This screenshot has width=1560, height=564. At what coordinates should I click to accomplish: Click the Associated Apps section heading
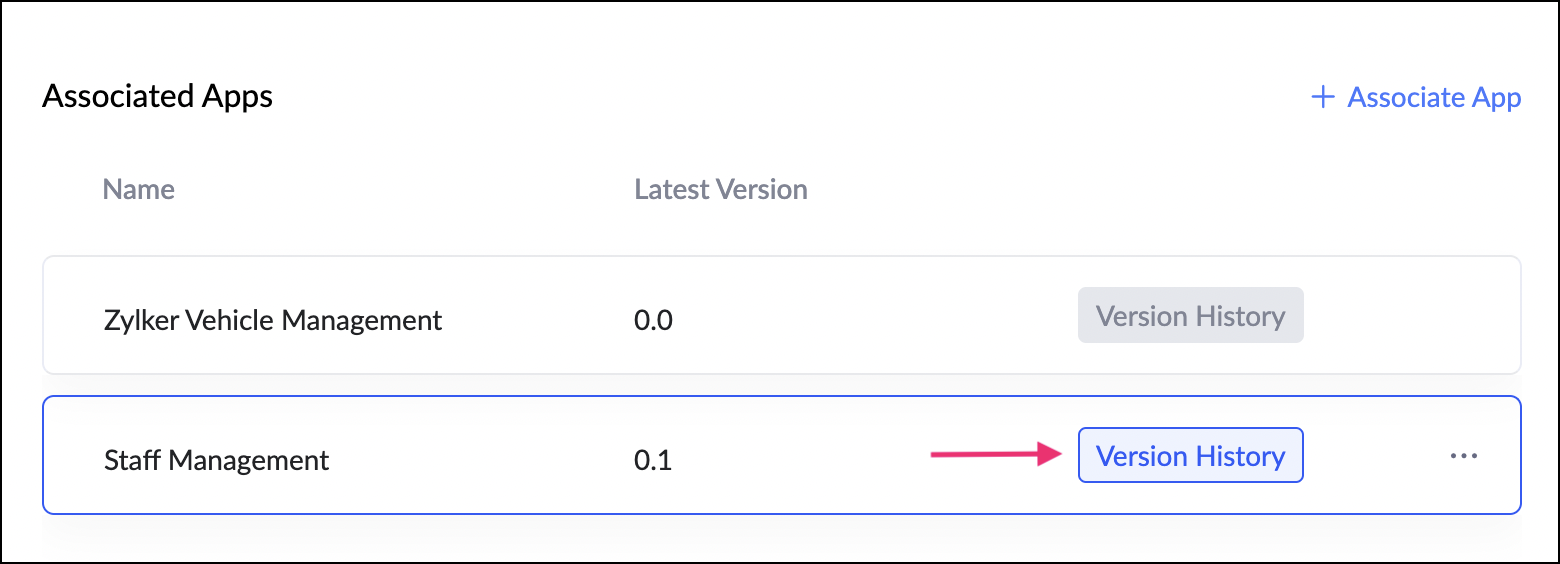pos(157,97)
